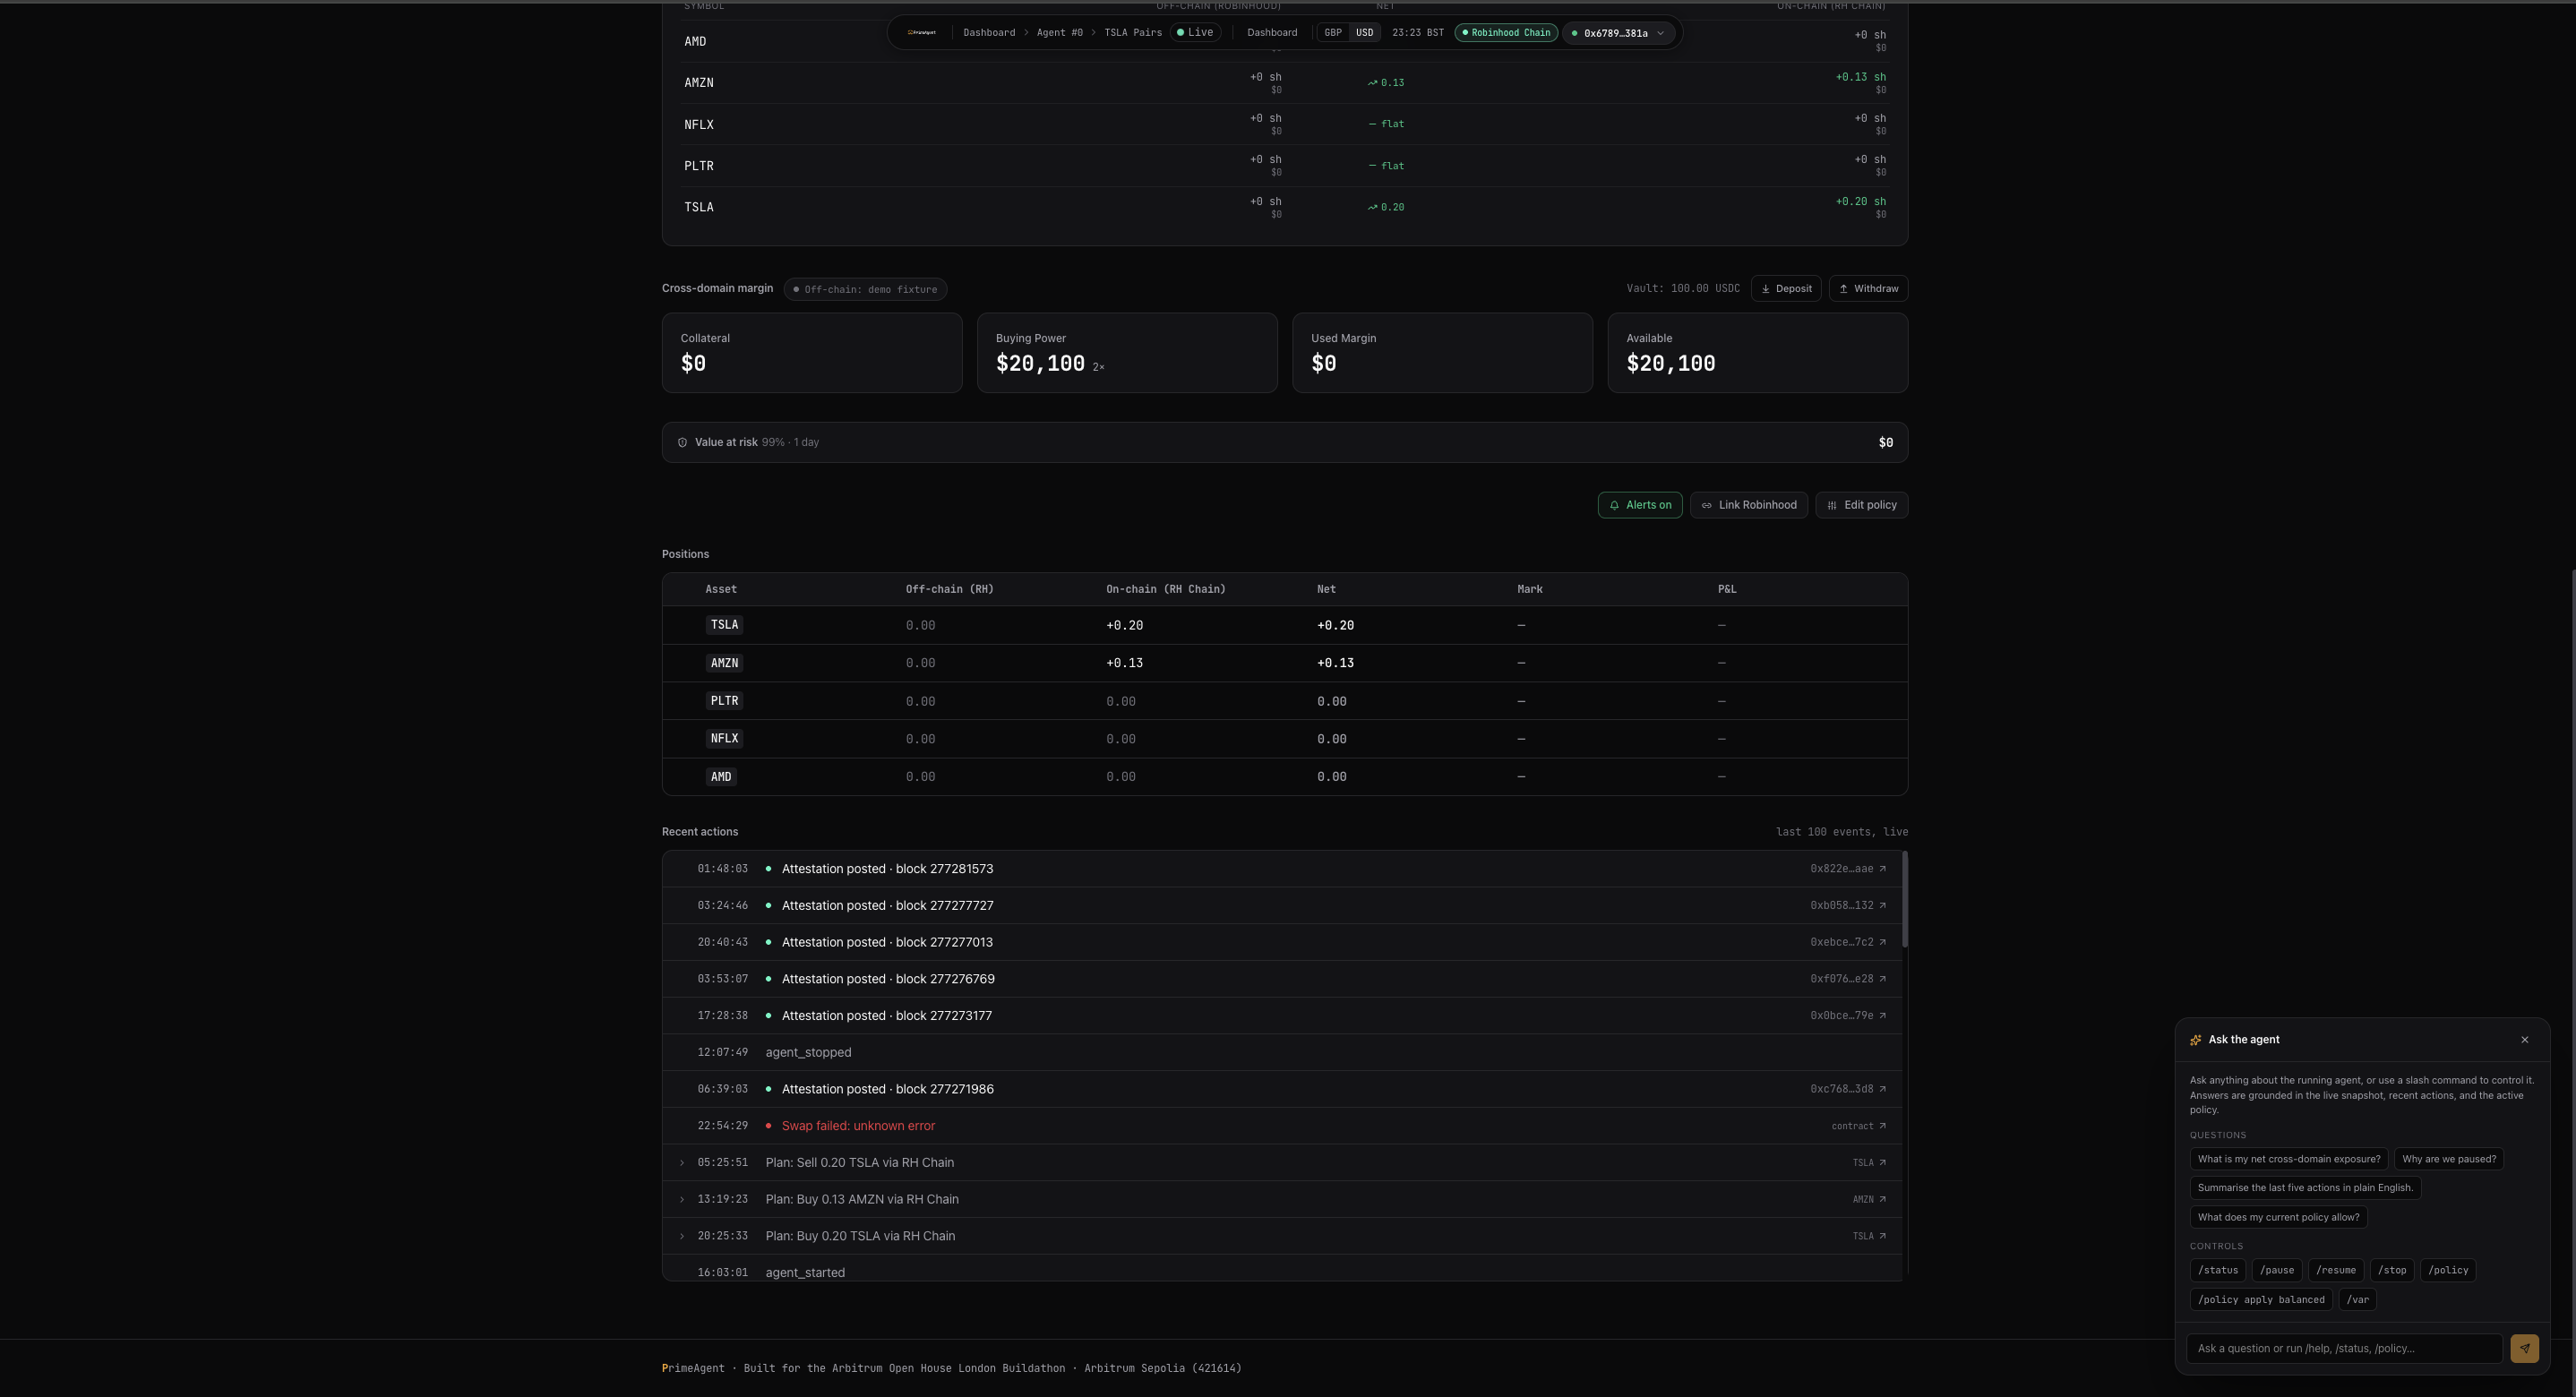Viewport: 2576px width, 1397px height.
Task: Open wallet 0x6789…381a dropdown
Action: point(1617,33)
